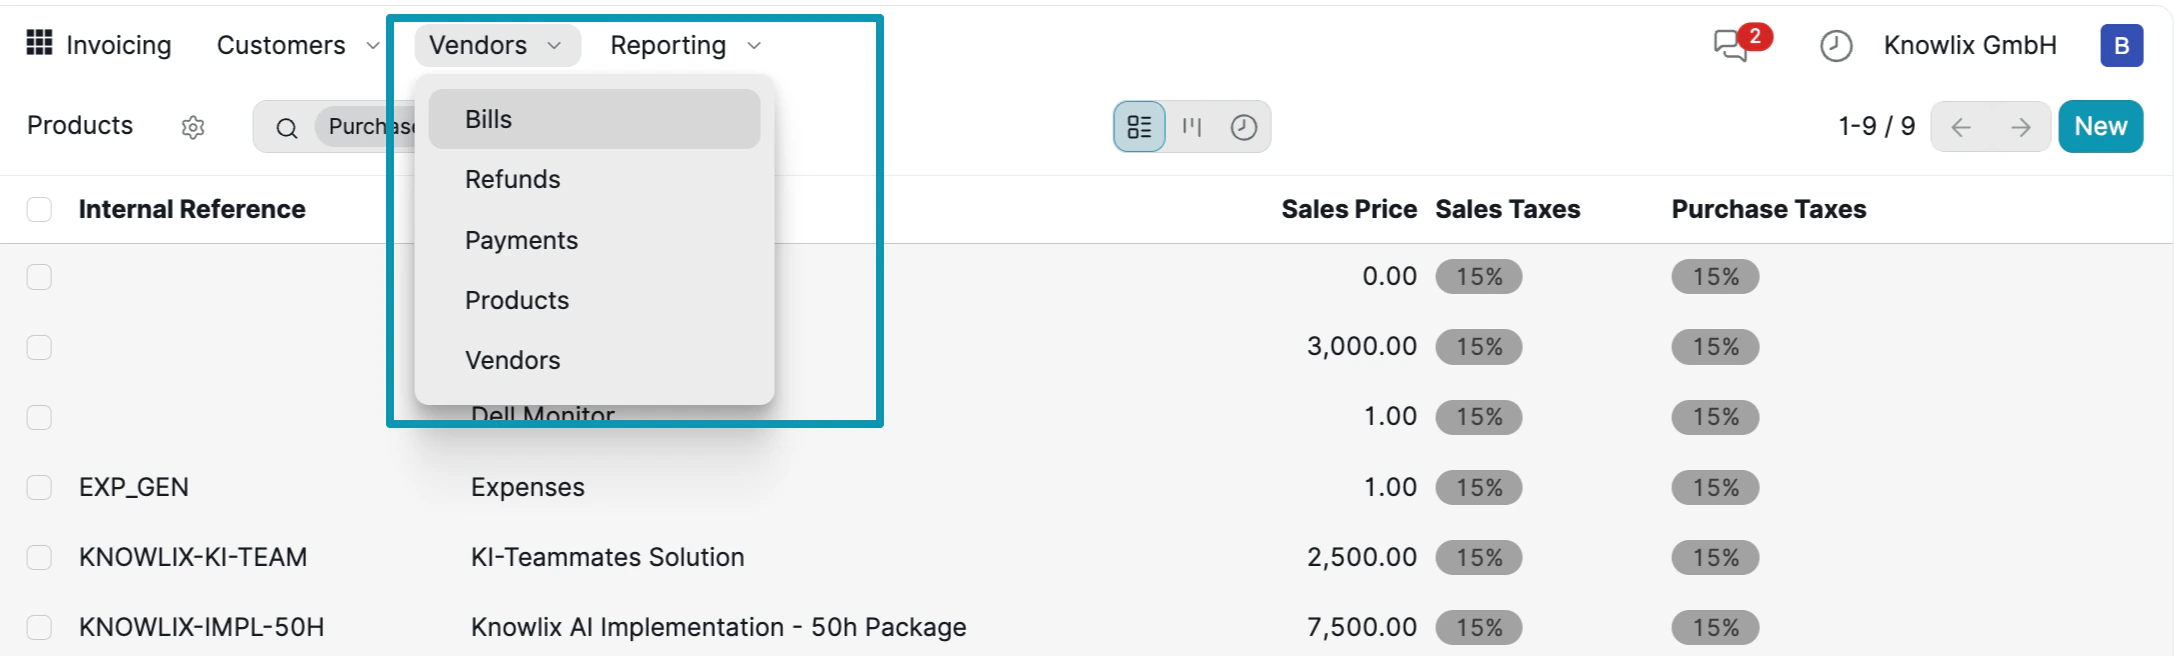
Task: Check the EXP_GEN row checkbox
Action: (x=39, y=487)
